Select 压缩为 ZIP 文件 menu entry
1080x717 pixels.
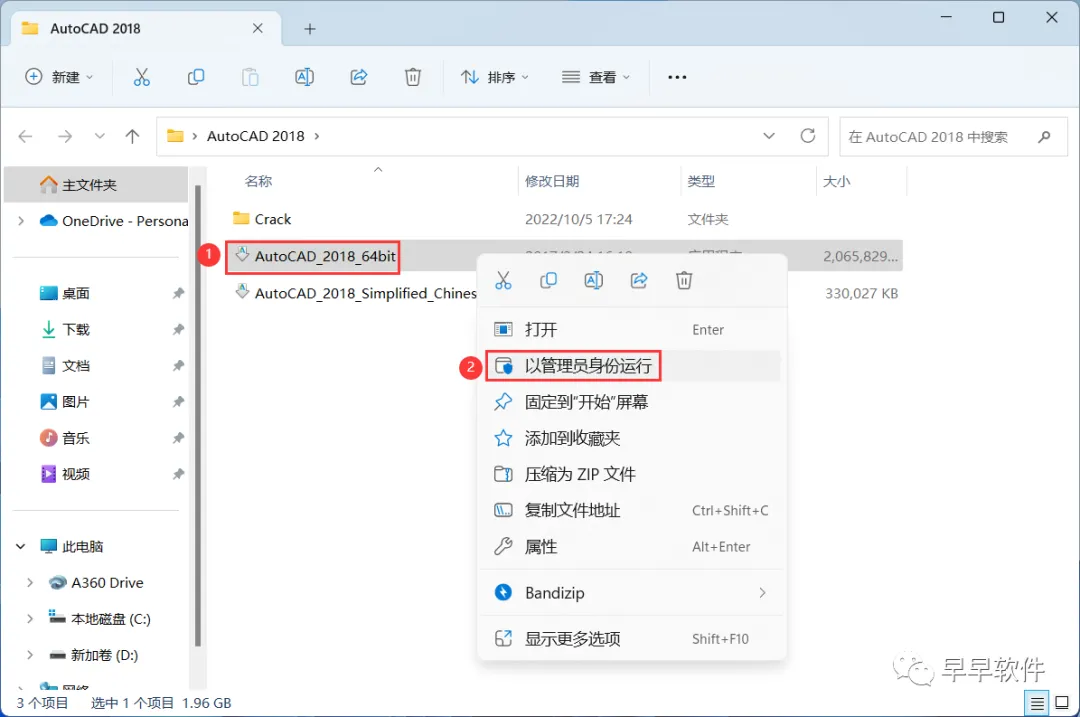point(632,474)
